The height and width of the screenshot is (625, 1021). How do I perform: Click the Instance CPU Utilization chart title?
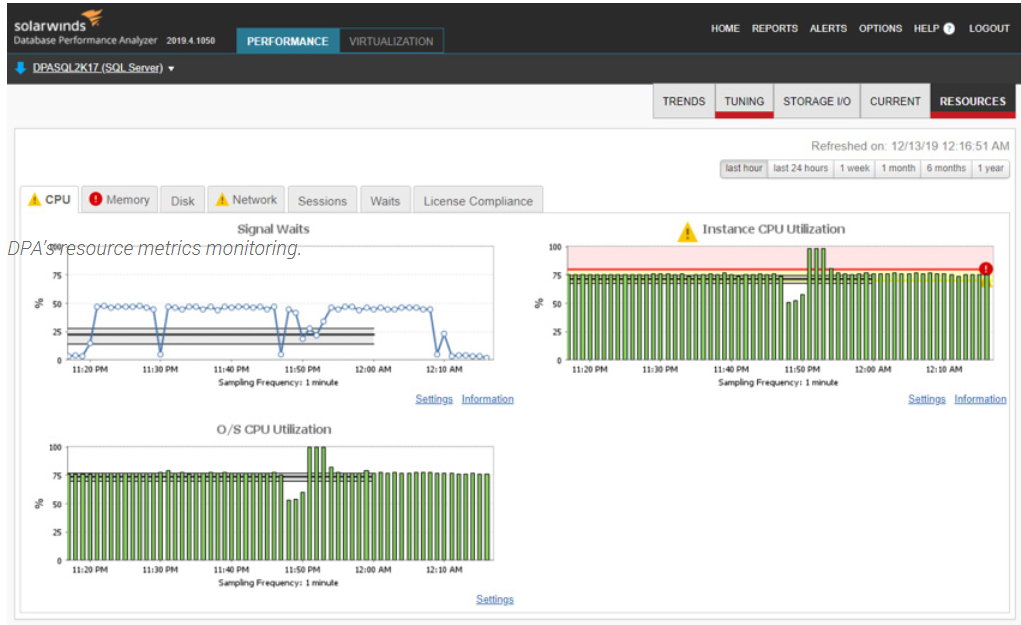tap(774, 229)
